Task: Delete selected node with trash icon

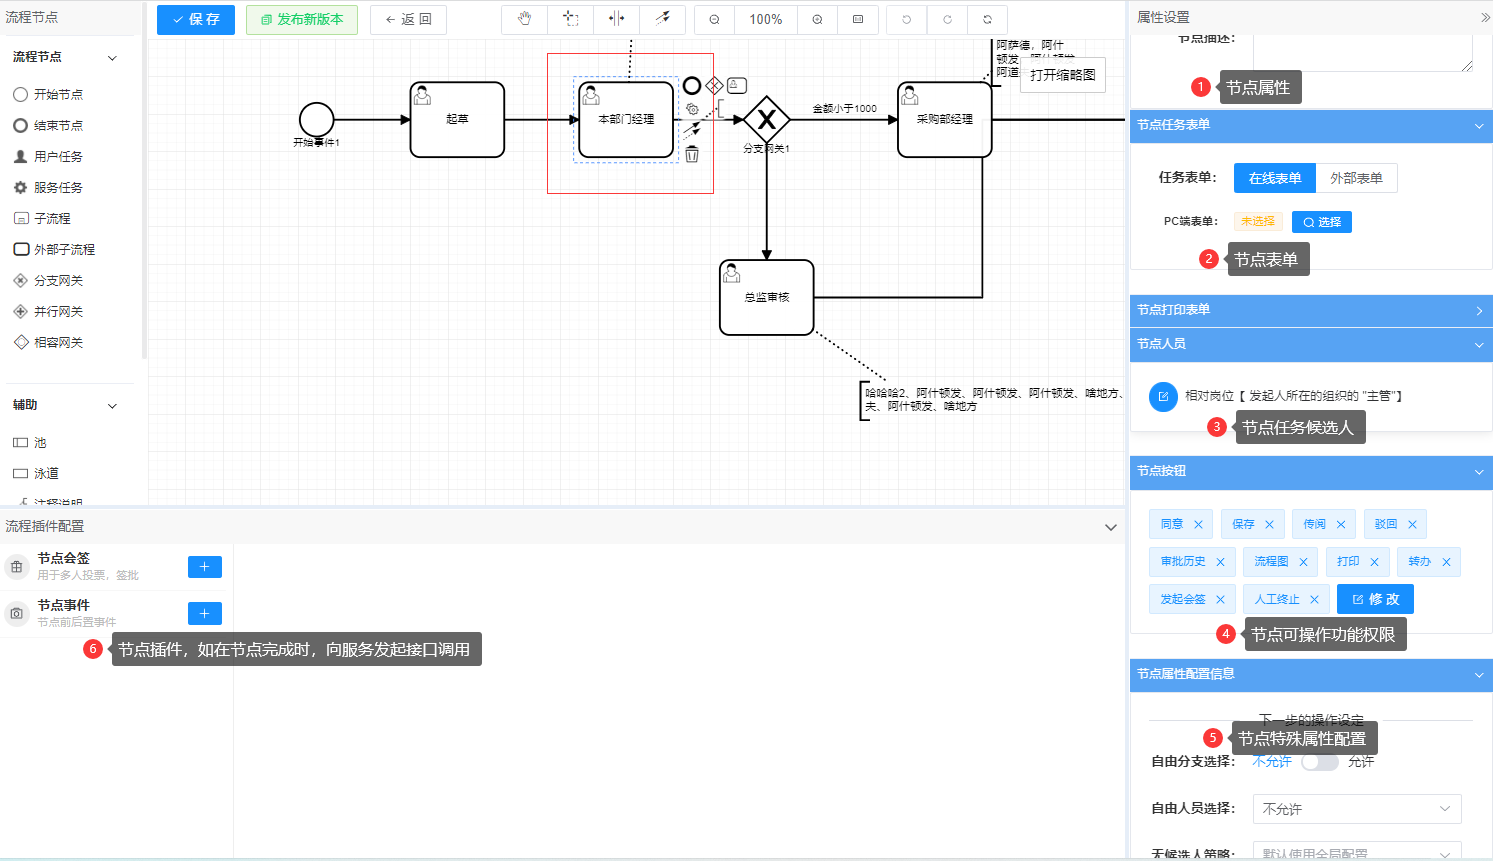Action: (x=692, y=154)
